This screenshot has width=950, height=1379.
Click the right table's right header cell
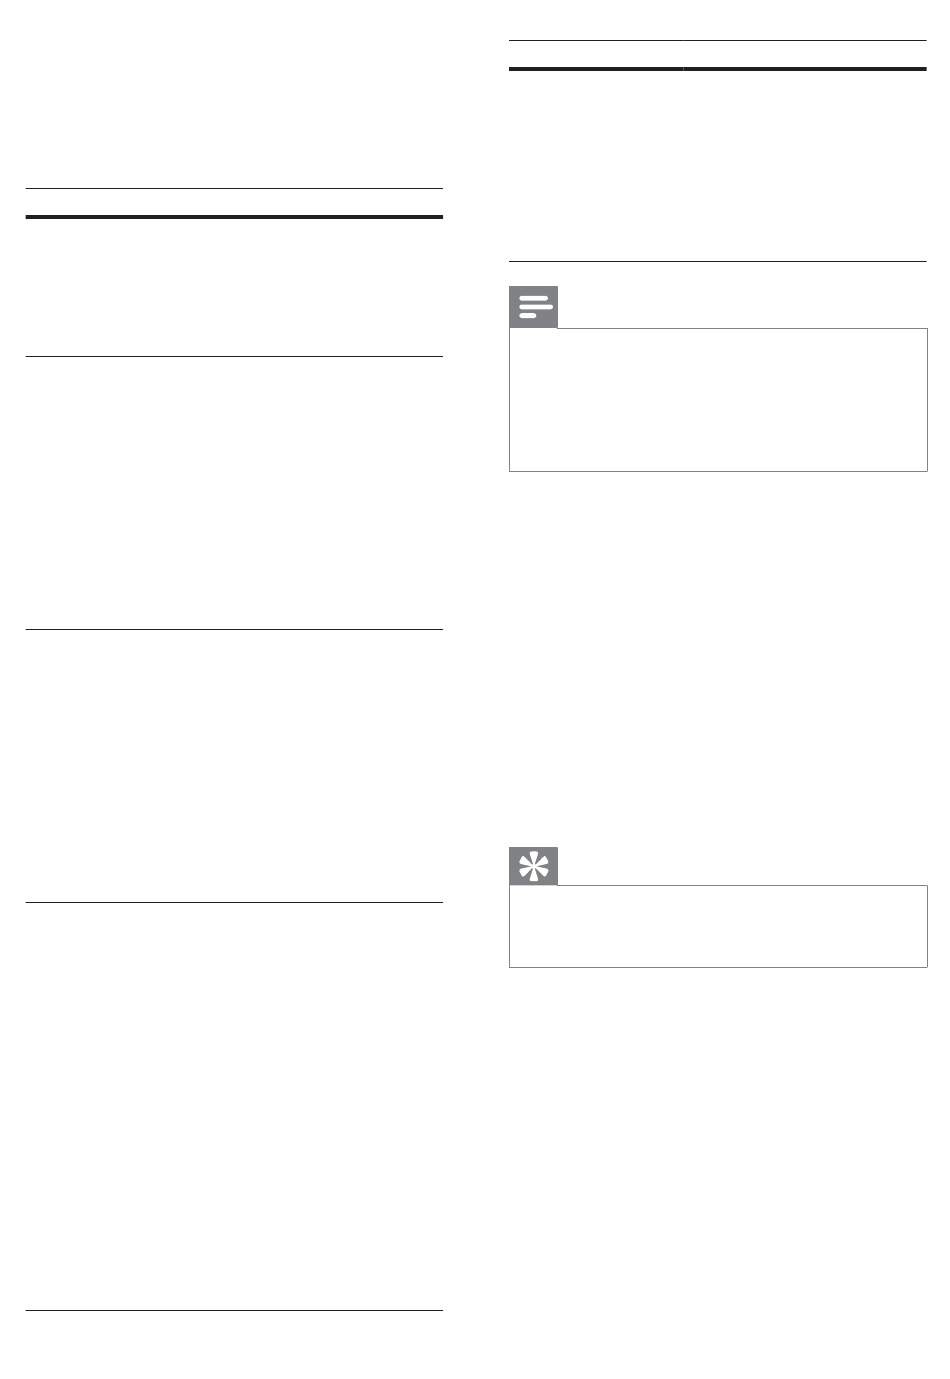pos(805,54)
